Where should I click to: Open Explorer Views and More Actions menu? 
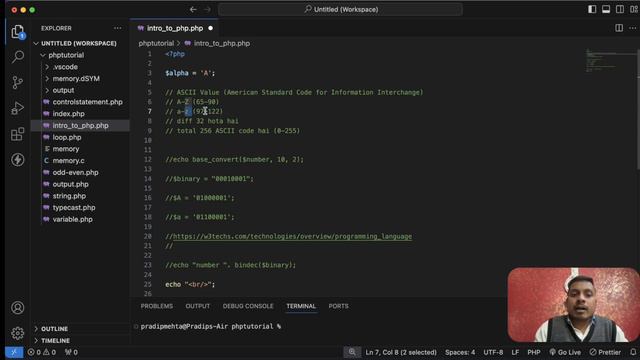pyautogui.click(x=118, y=28)
